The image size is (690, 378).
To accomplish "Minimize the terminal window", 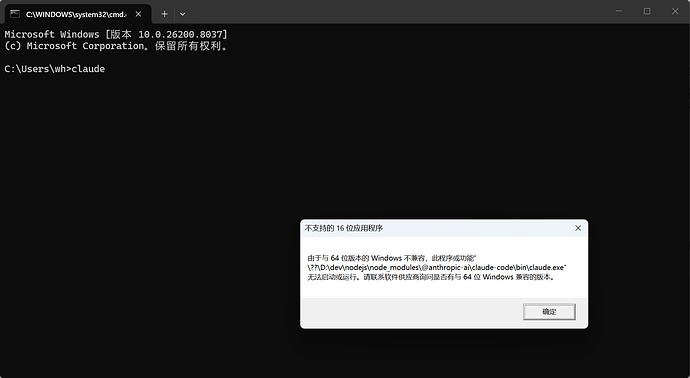I will (619, 11).
